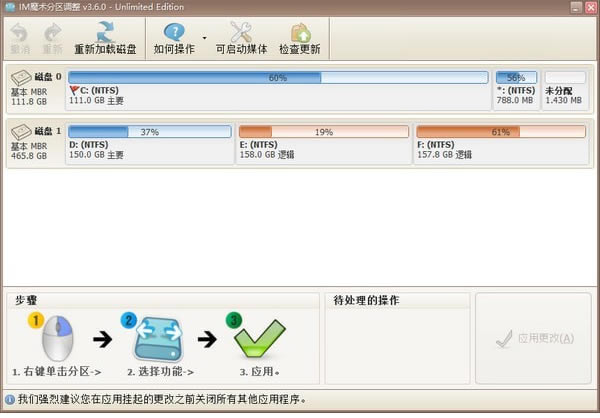Click the 150.0 GB 主要 size text
This screenshot has width=600, height=418.
(x=96, y=155)
